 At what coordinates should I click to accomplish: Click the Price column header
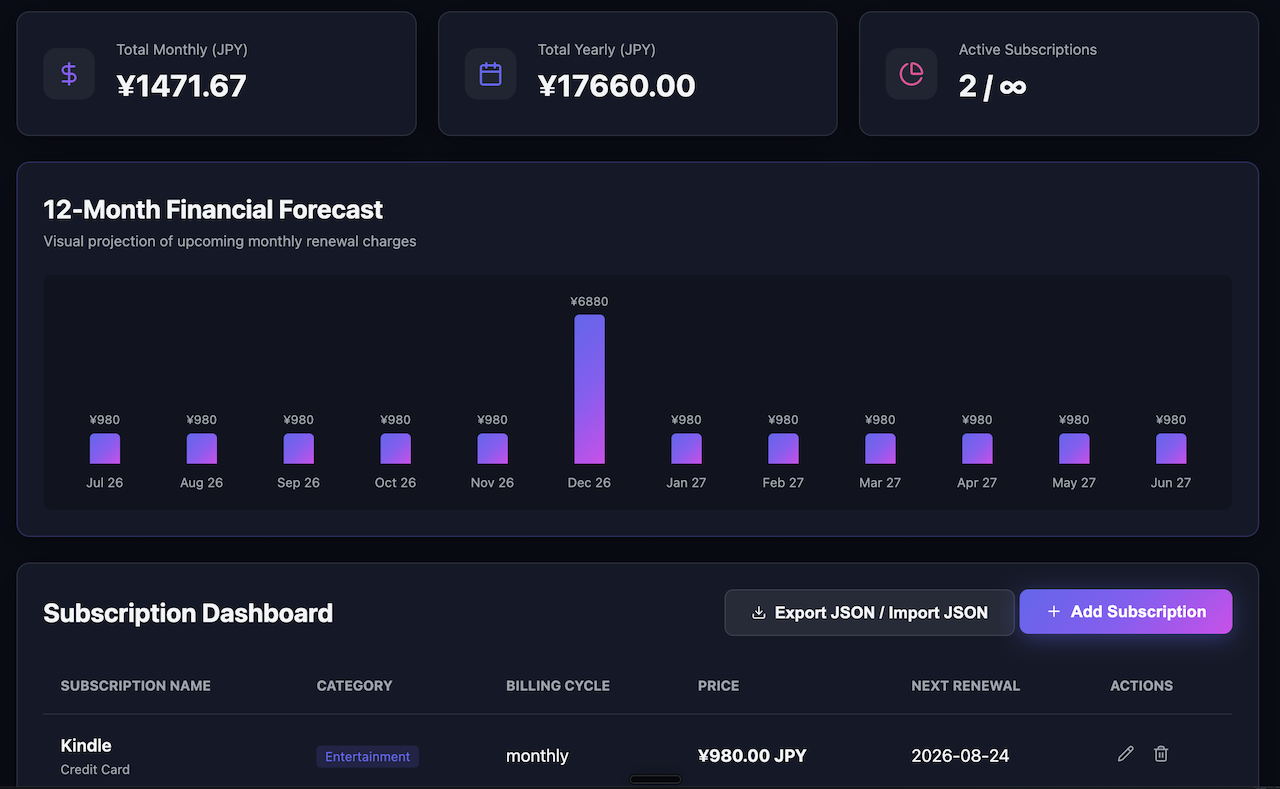point(719,686)
